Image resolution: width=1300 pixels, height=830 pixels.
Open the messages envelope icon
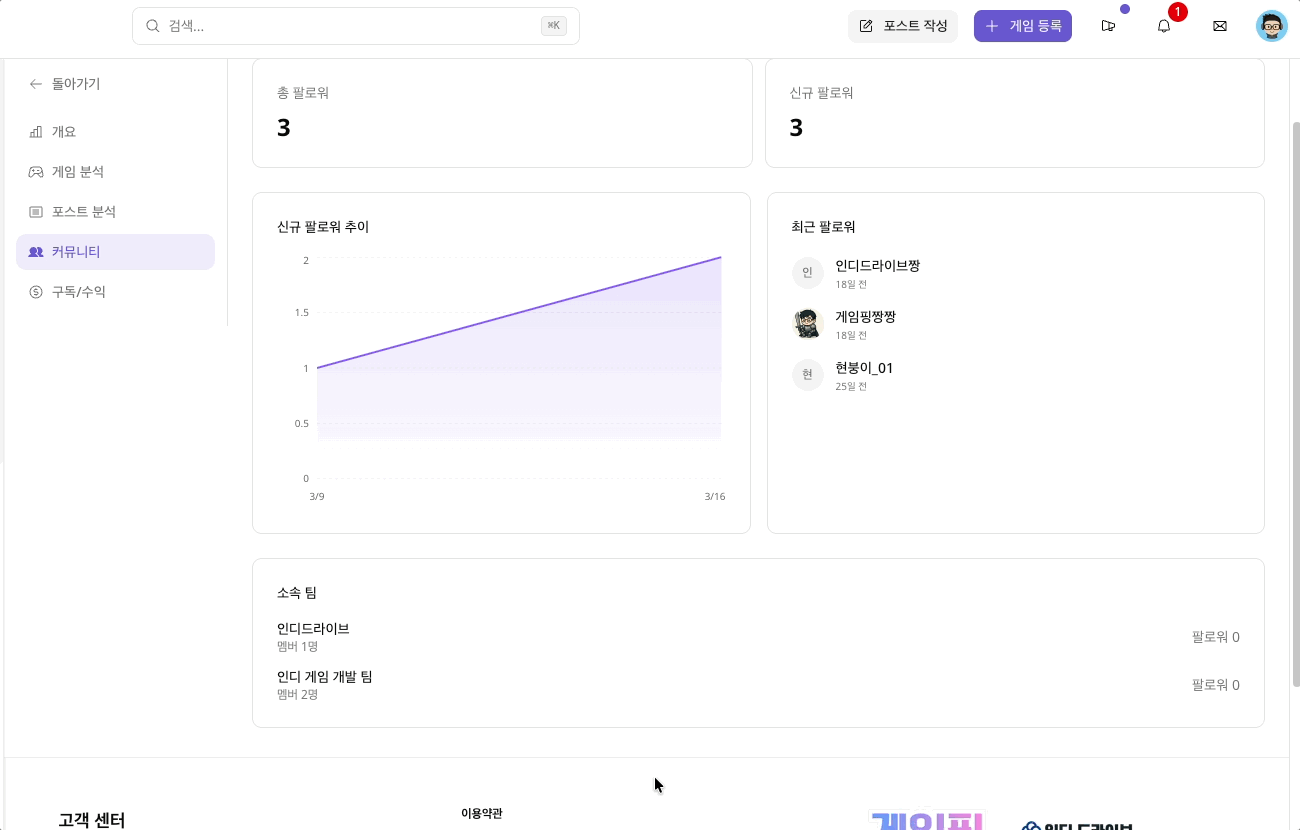click(1219, 26)
